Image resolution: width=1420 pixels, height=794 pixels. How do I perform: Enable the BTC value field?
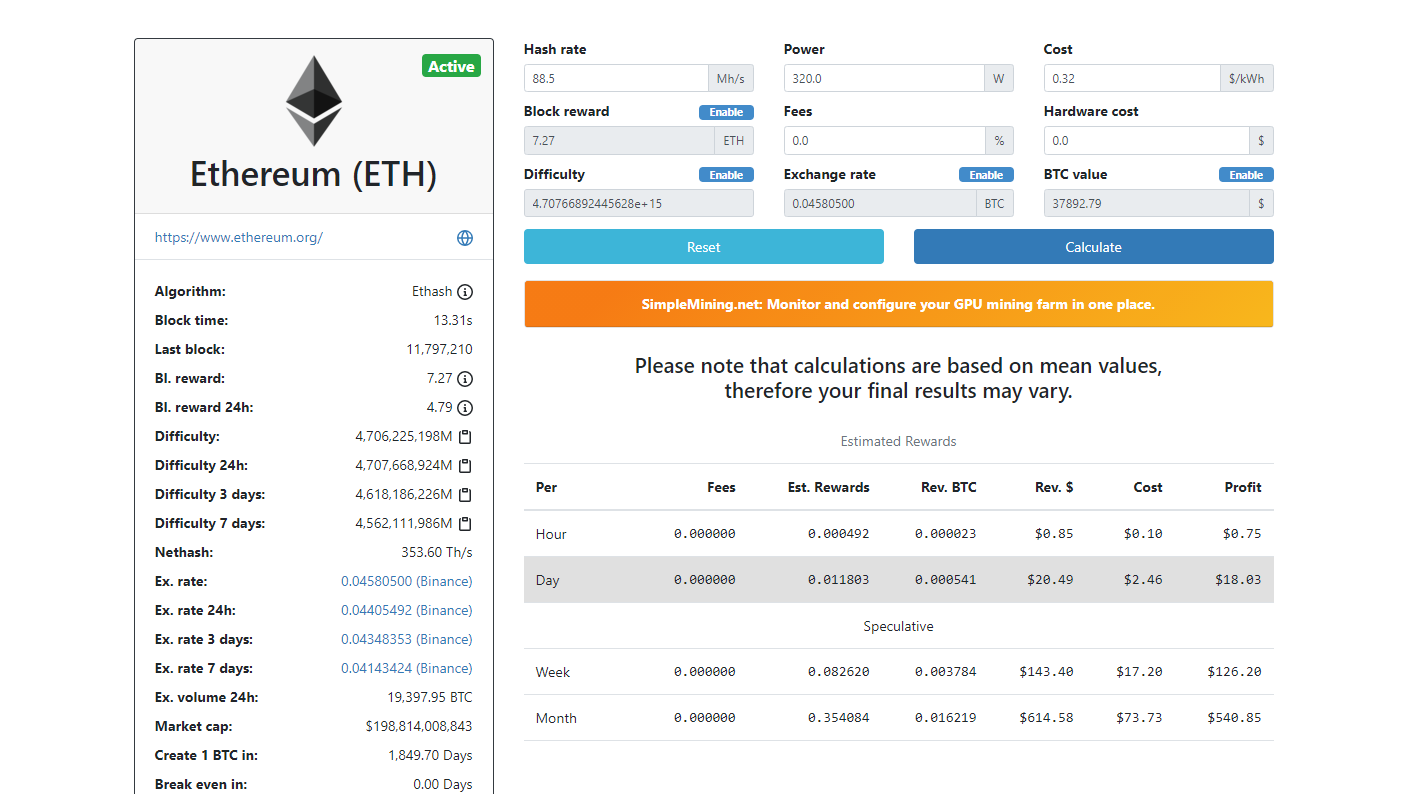[x=1246, y=175]
